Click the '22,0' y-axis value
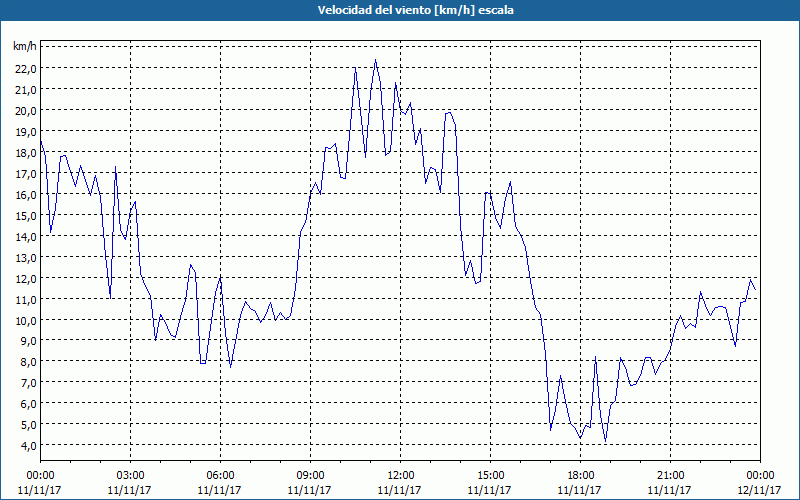Image resolution: width=800 pixels, height=500 pixels. (27, 69)
